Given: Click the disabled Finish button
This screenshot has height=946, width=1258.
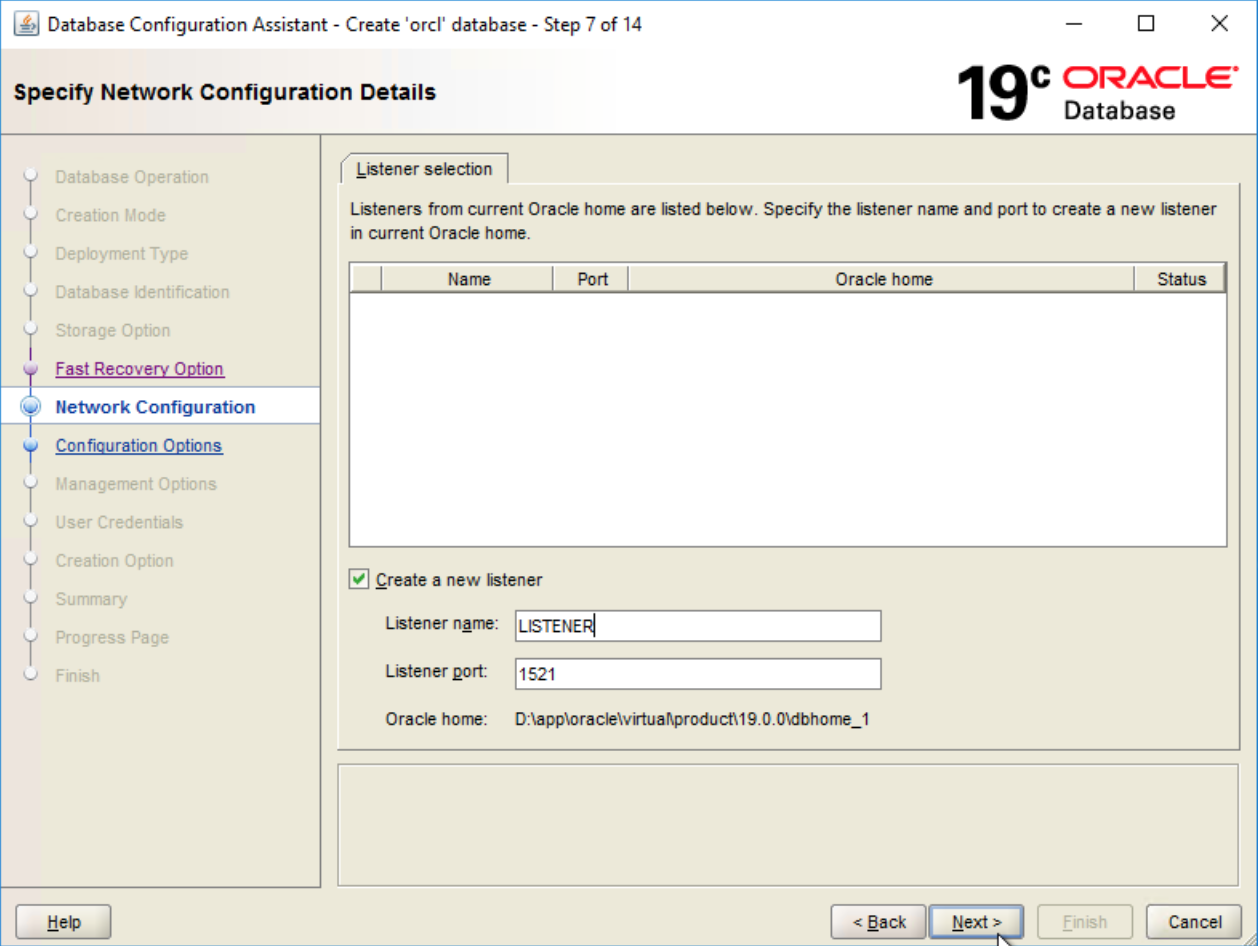Looking at the screenshot, I should [1085, 922].
